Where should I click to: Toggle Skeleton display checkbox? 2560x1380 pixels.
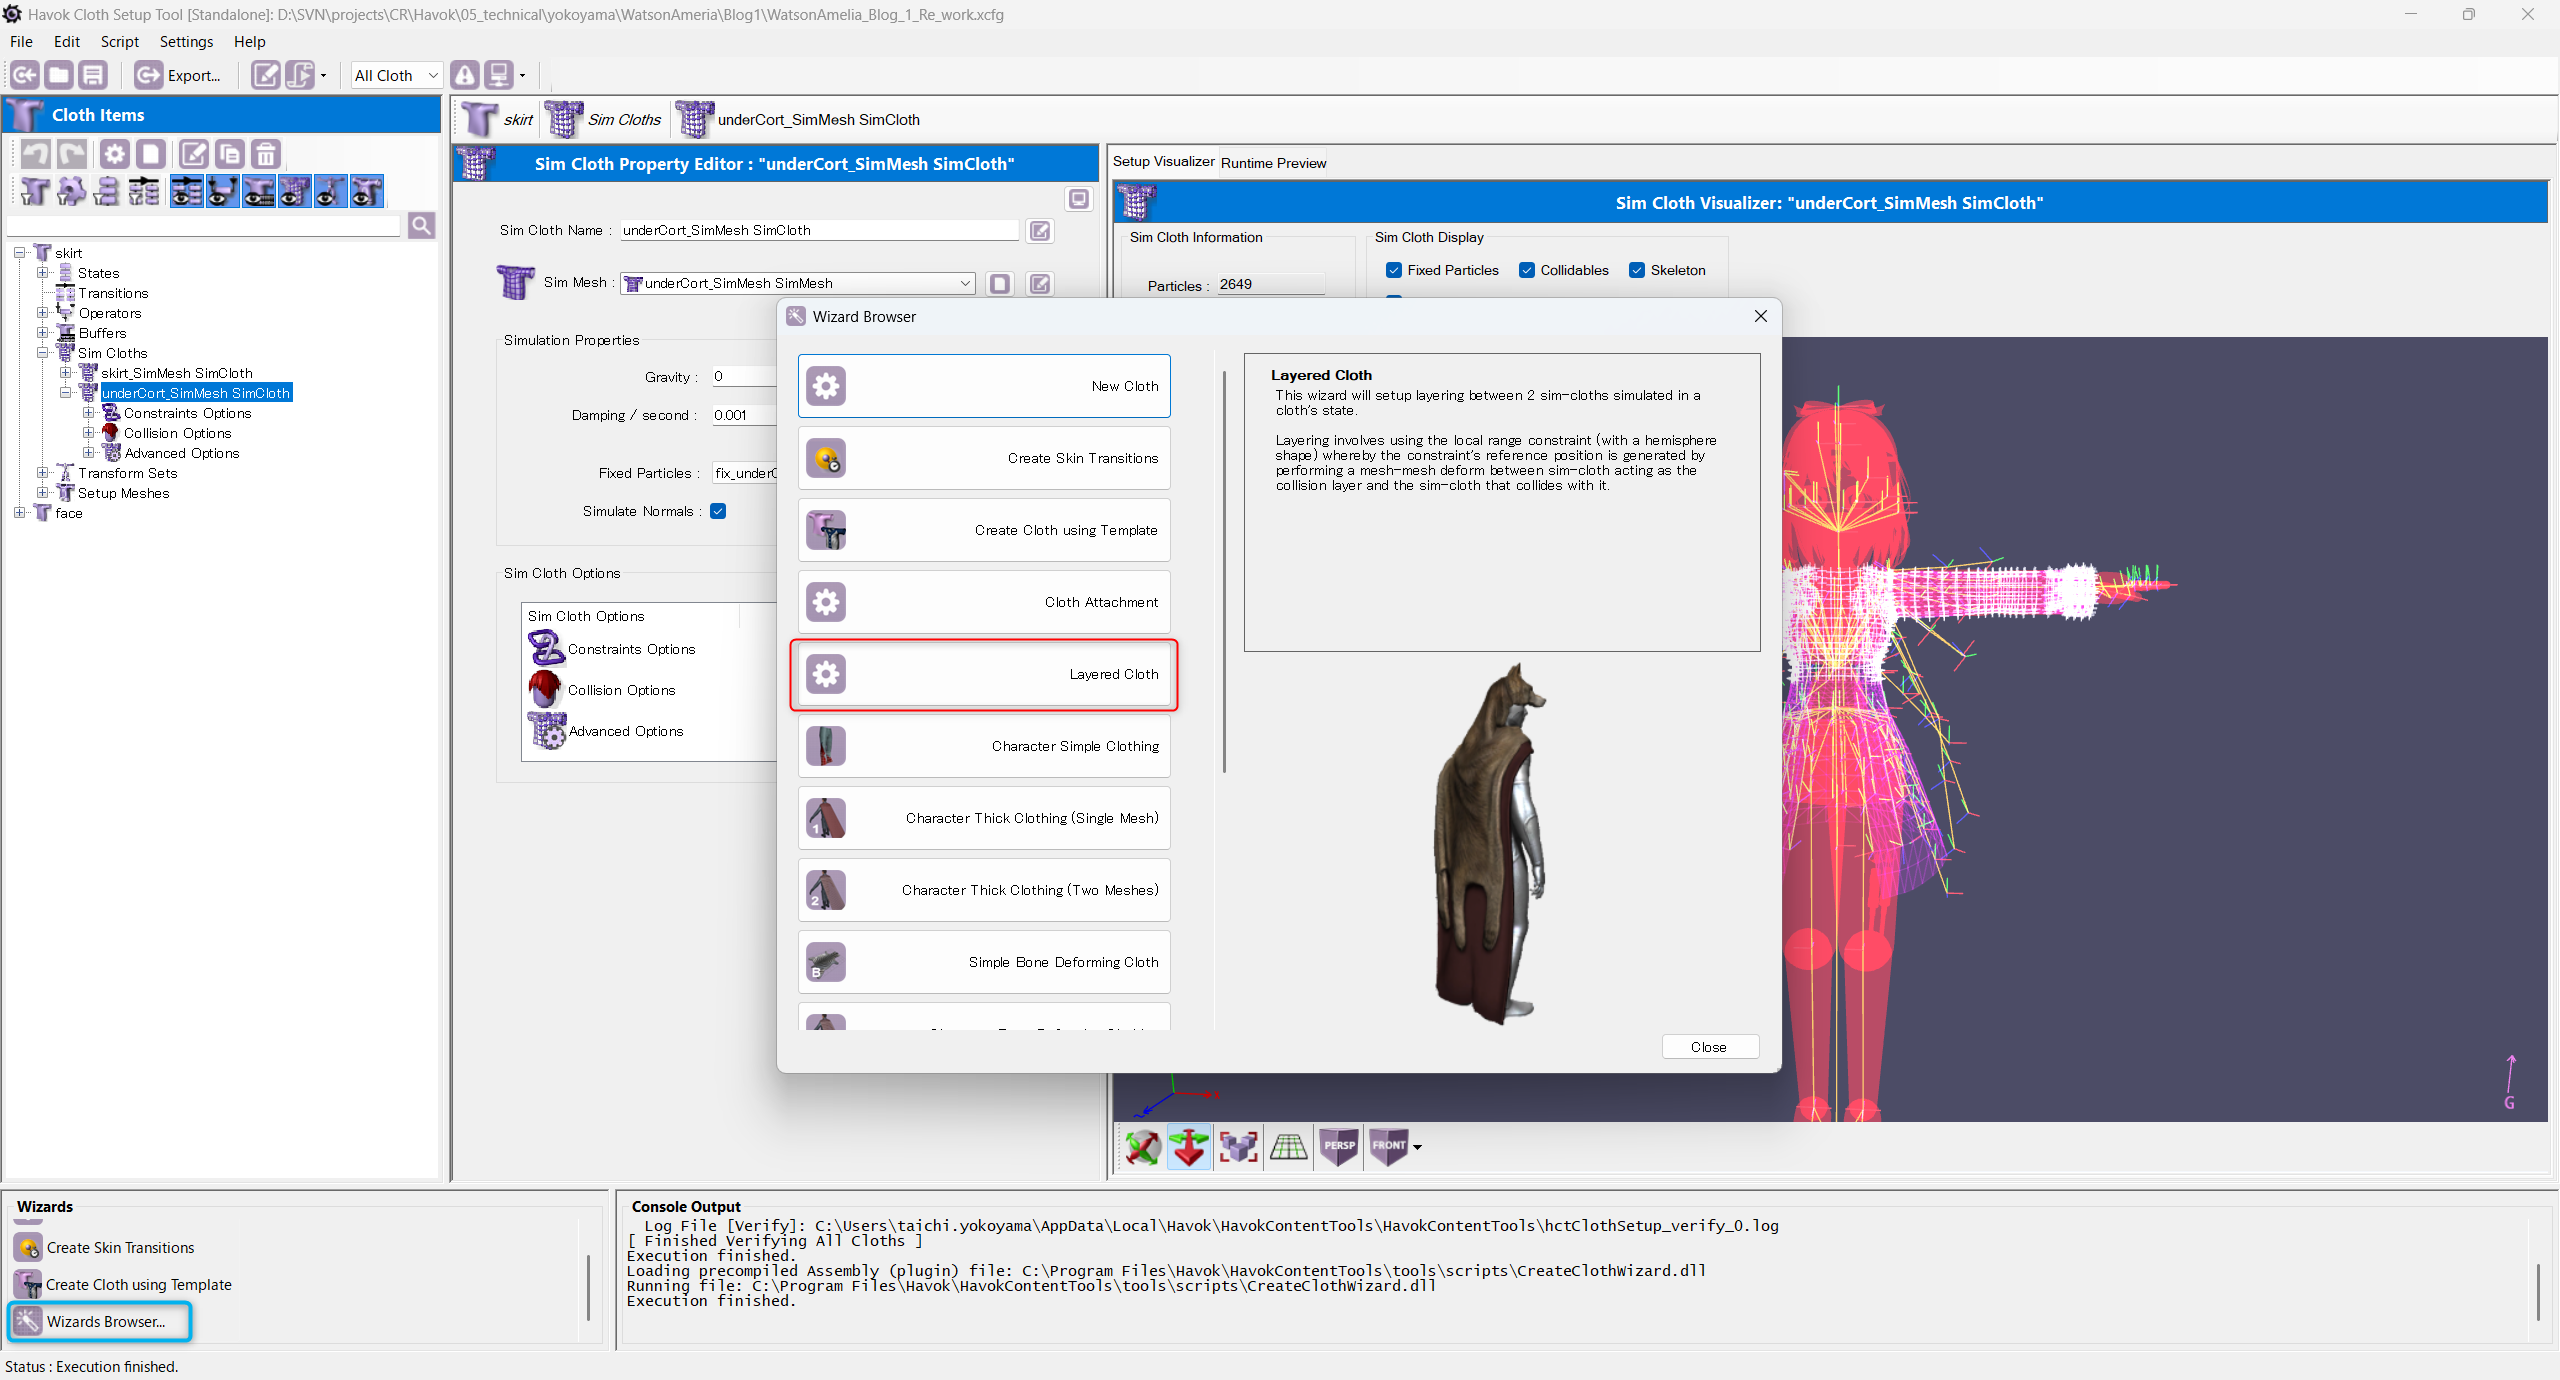coord(1637,270)
